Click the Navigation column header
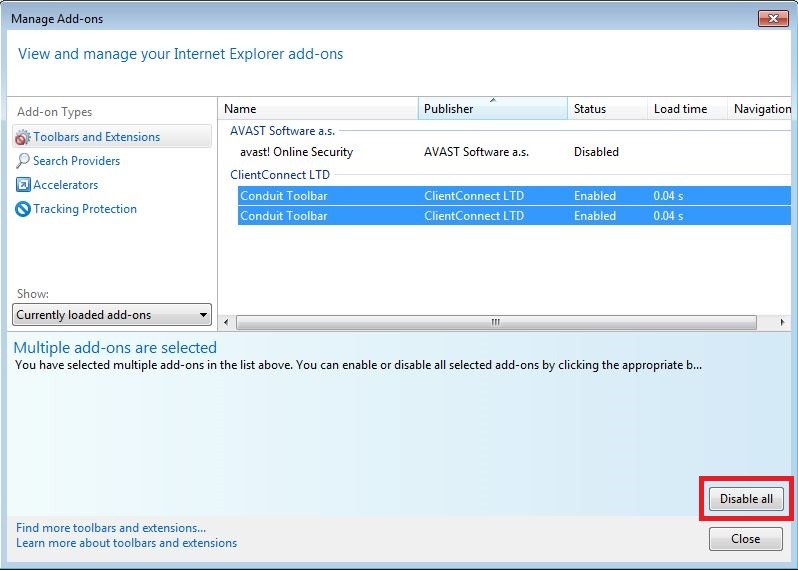The height and width of the screenshot is (570, 798). [x=759, y=109]
